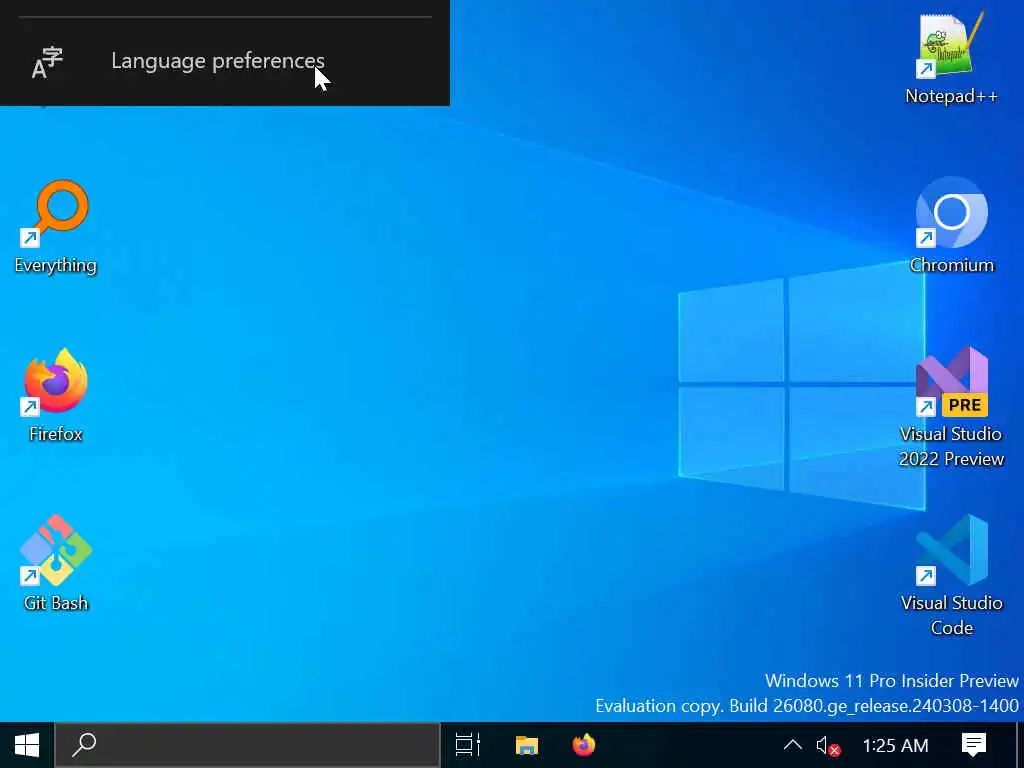Launch Firefox from the taskbar
Image resolution: width=1024 pixels, height=768 pixels.
pos(584,745)
